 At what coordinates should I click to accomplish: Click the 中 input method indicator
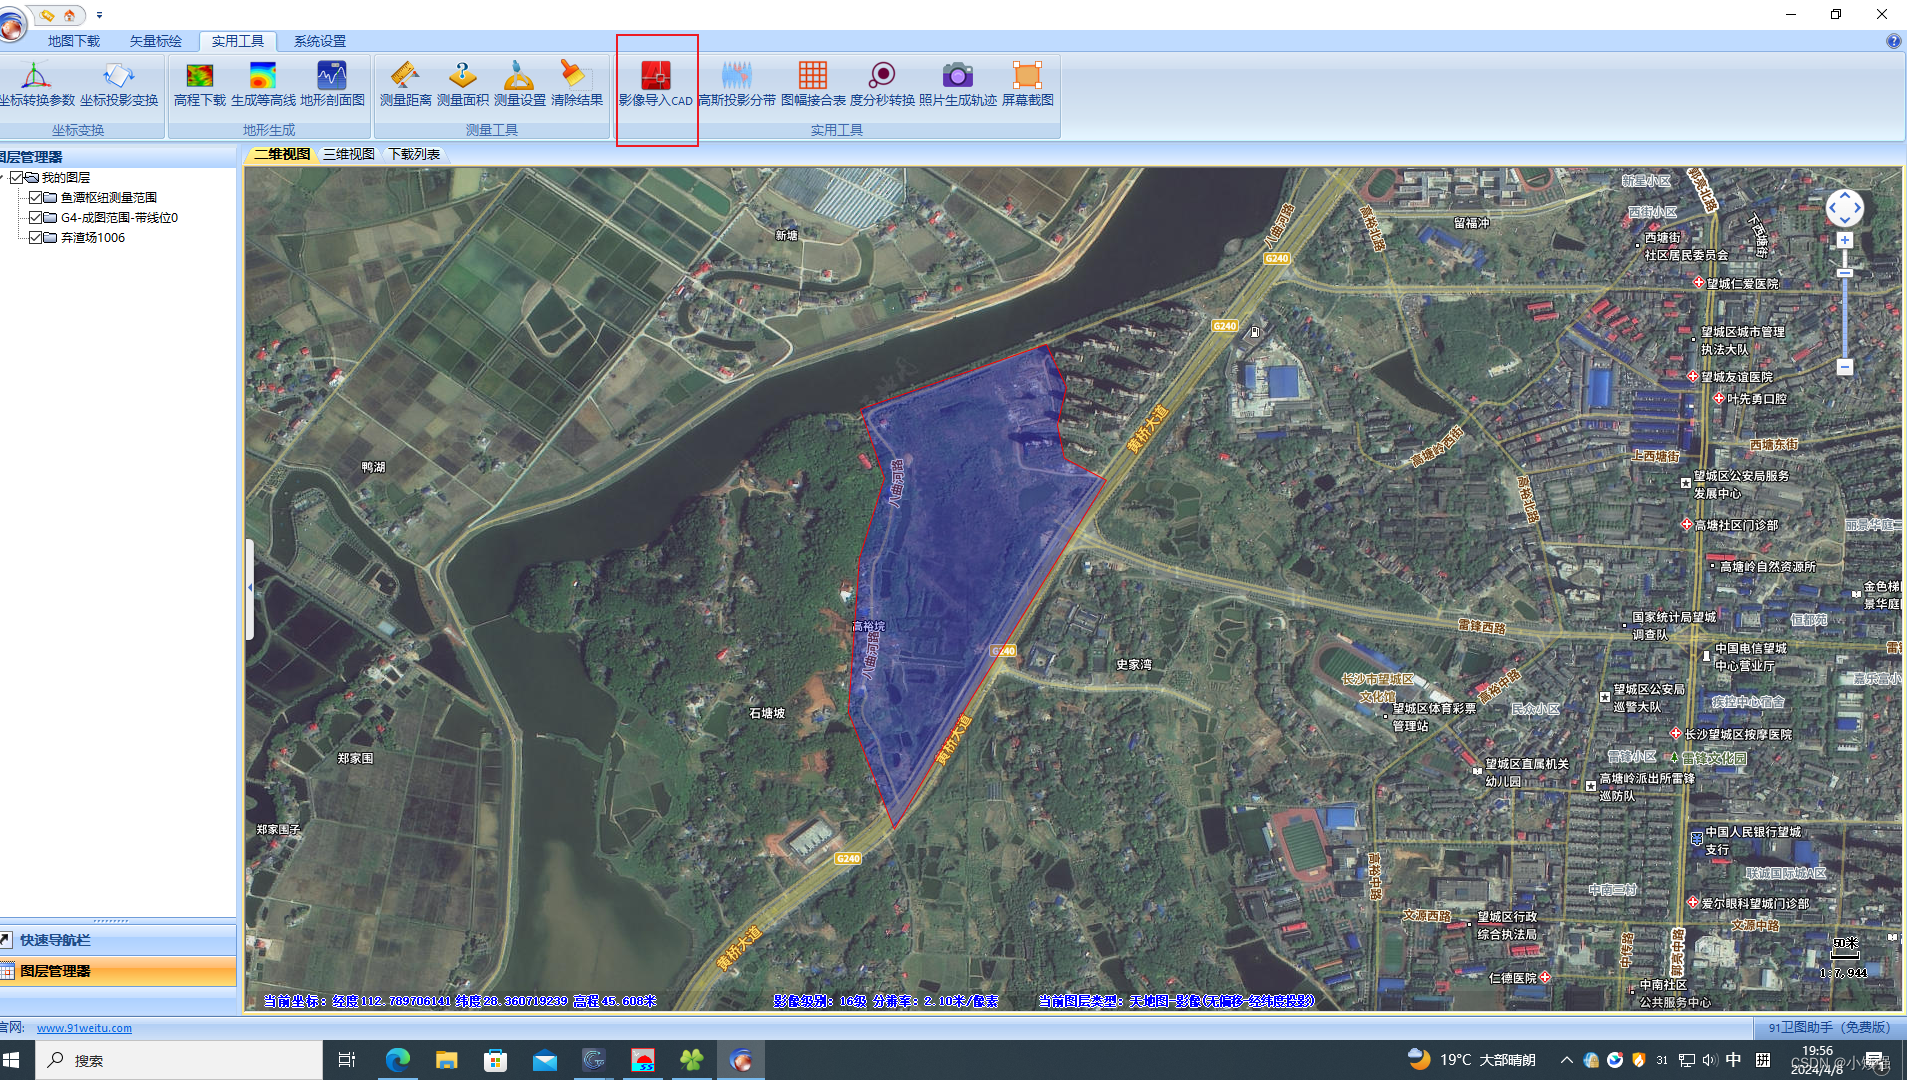1733,1060
